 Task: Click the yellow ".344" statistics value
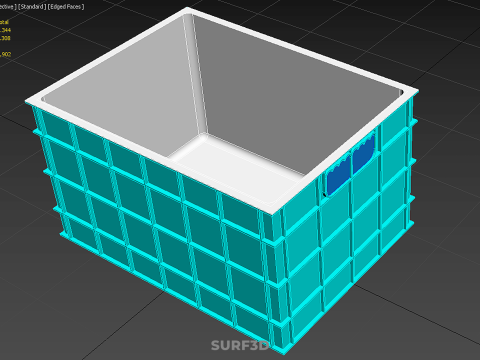tap(5, 30)
